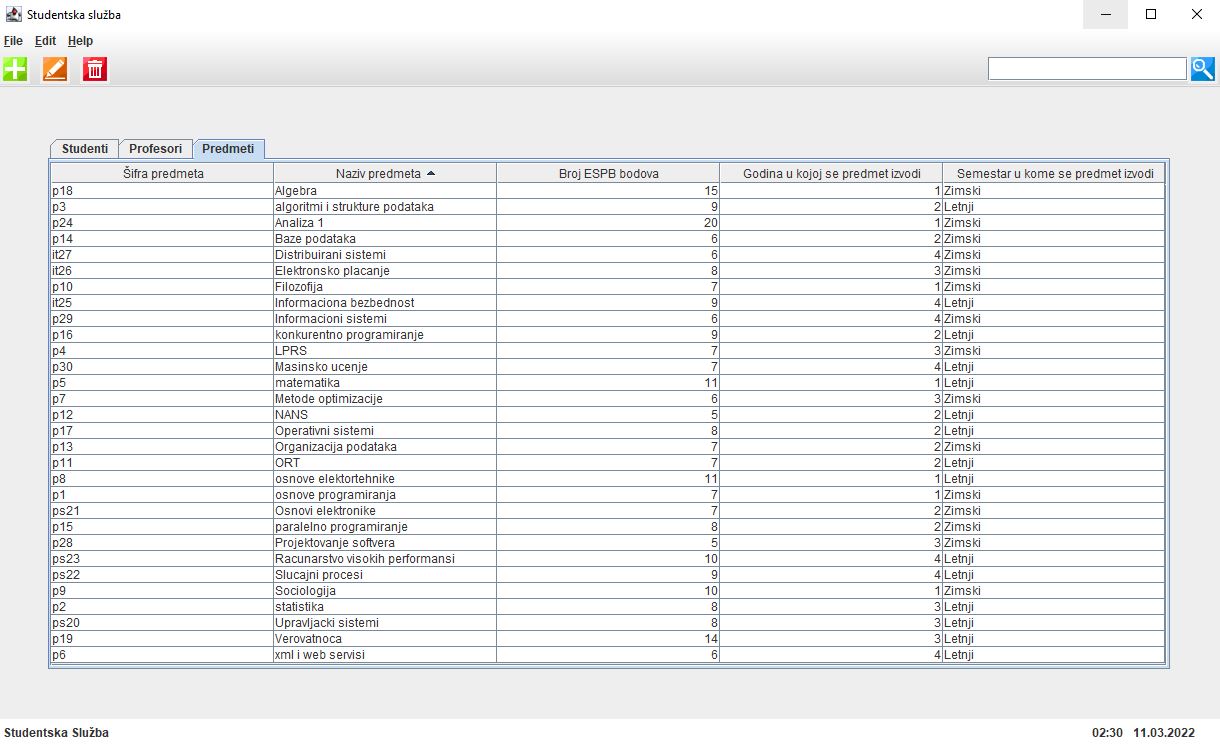Click the Verovatnoca cell
The image size is (1220, 745).
[x=385, y=639]
